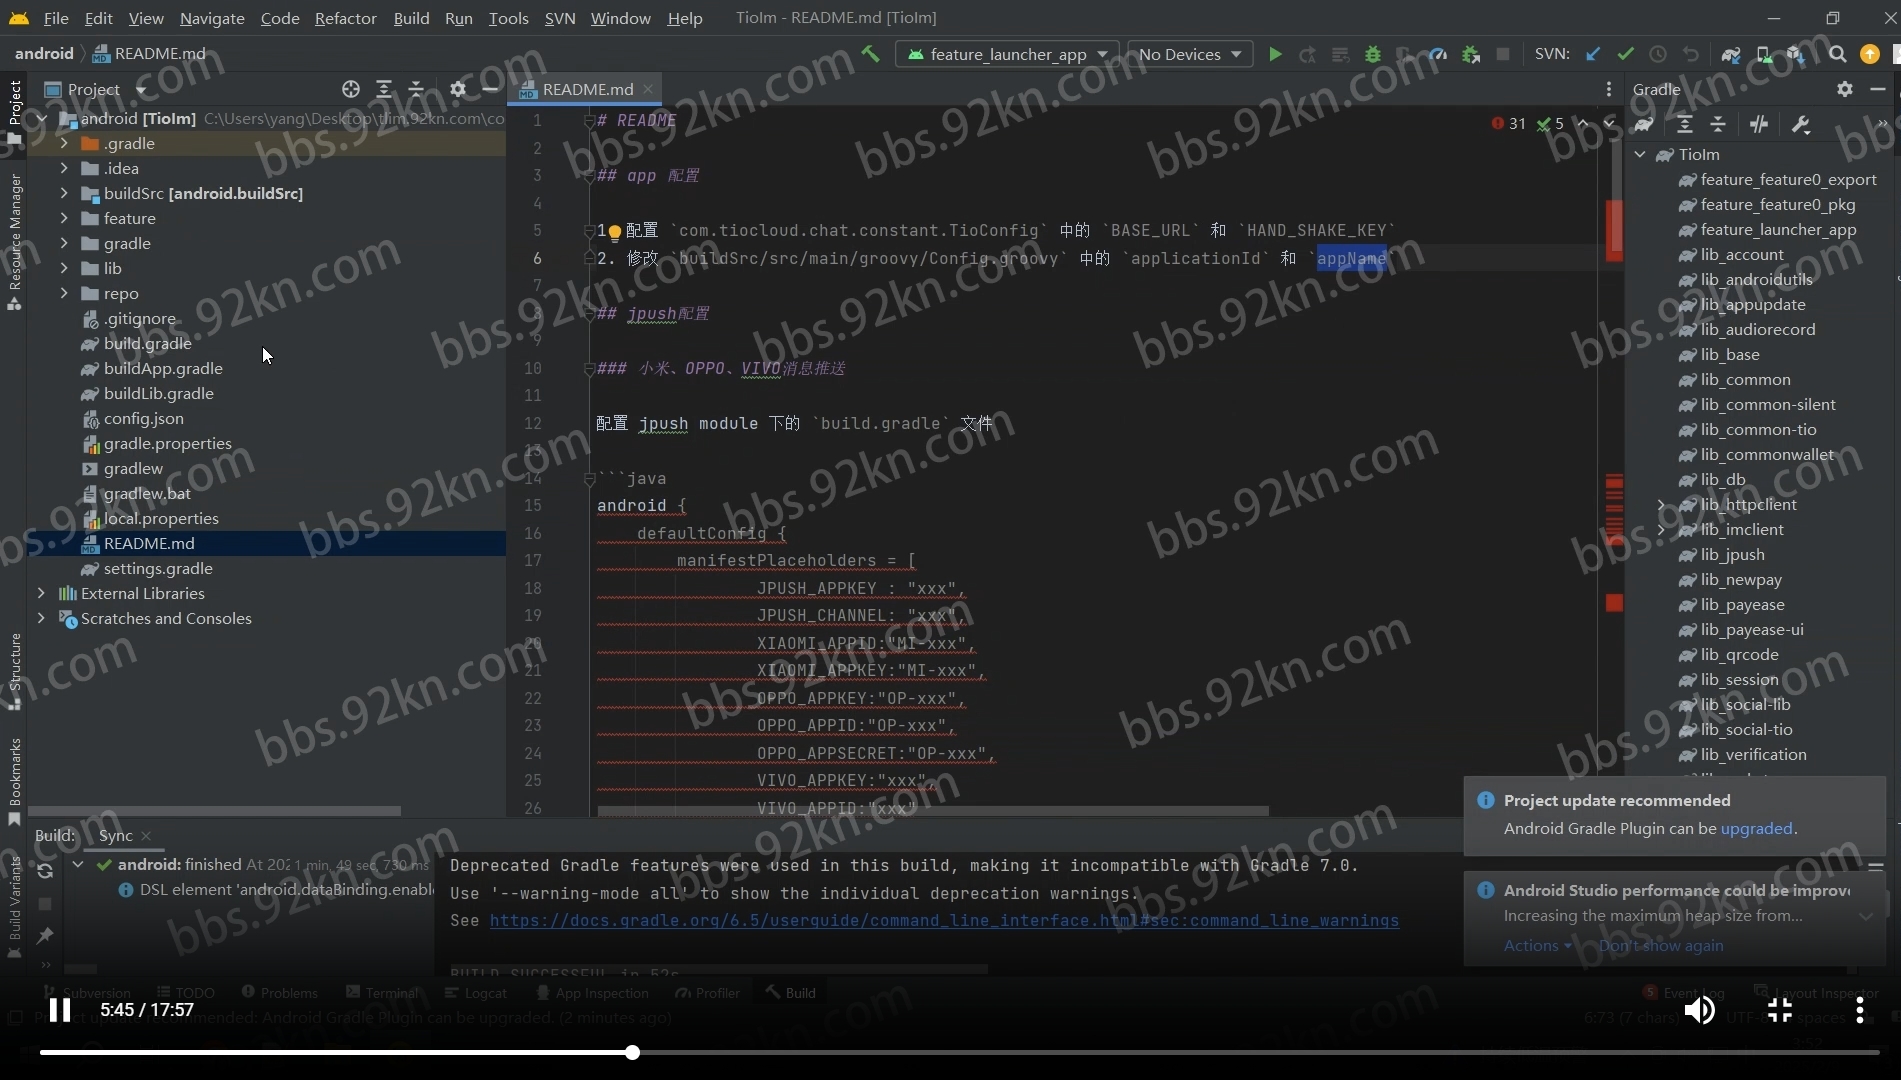Image resolution: width=1901 pixels, height=1080 pixels.
Task: Select config.json in project tree
Action: (x=143, y=418)
